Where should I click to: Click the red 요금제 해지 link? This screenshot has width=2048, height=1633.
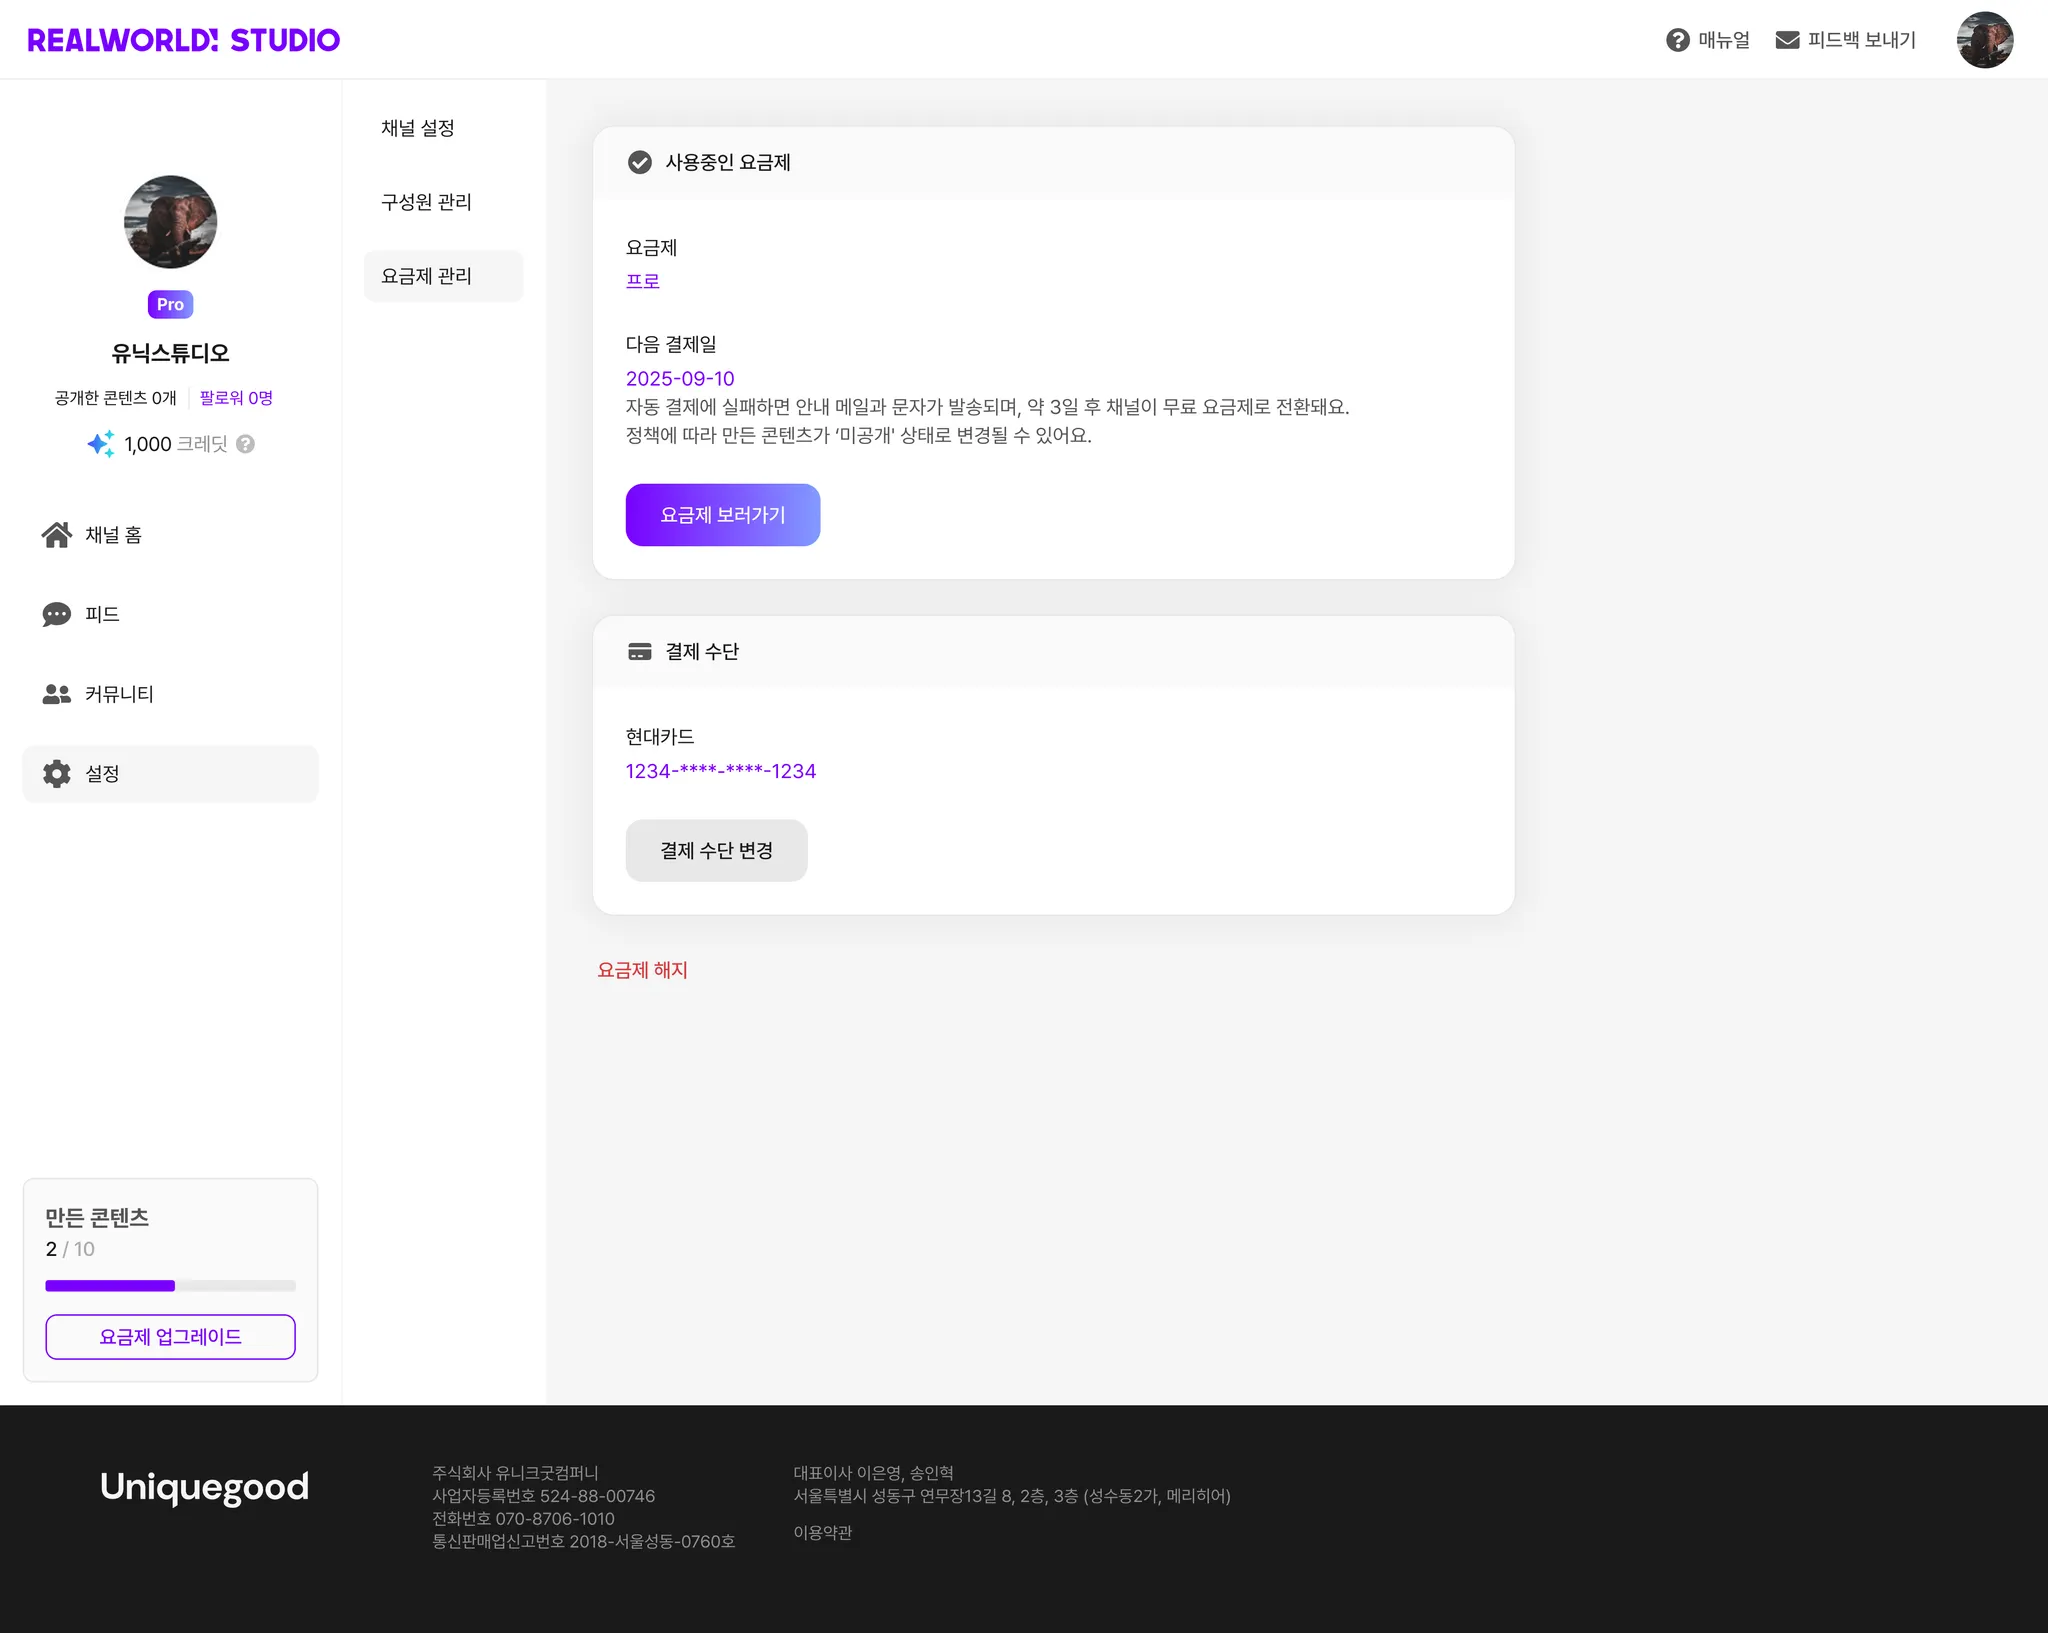coord(642,970)
